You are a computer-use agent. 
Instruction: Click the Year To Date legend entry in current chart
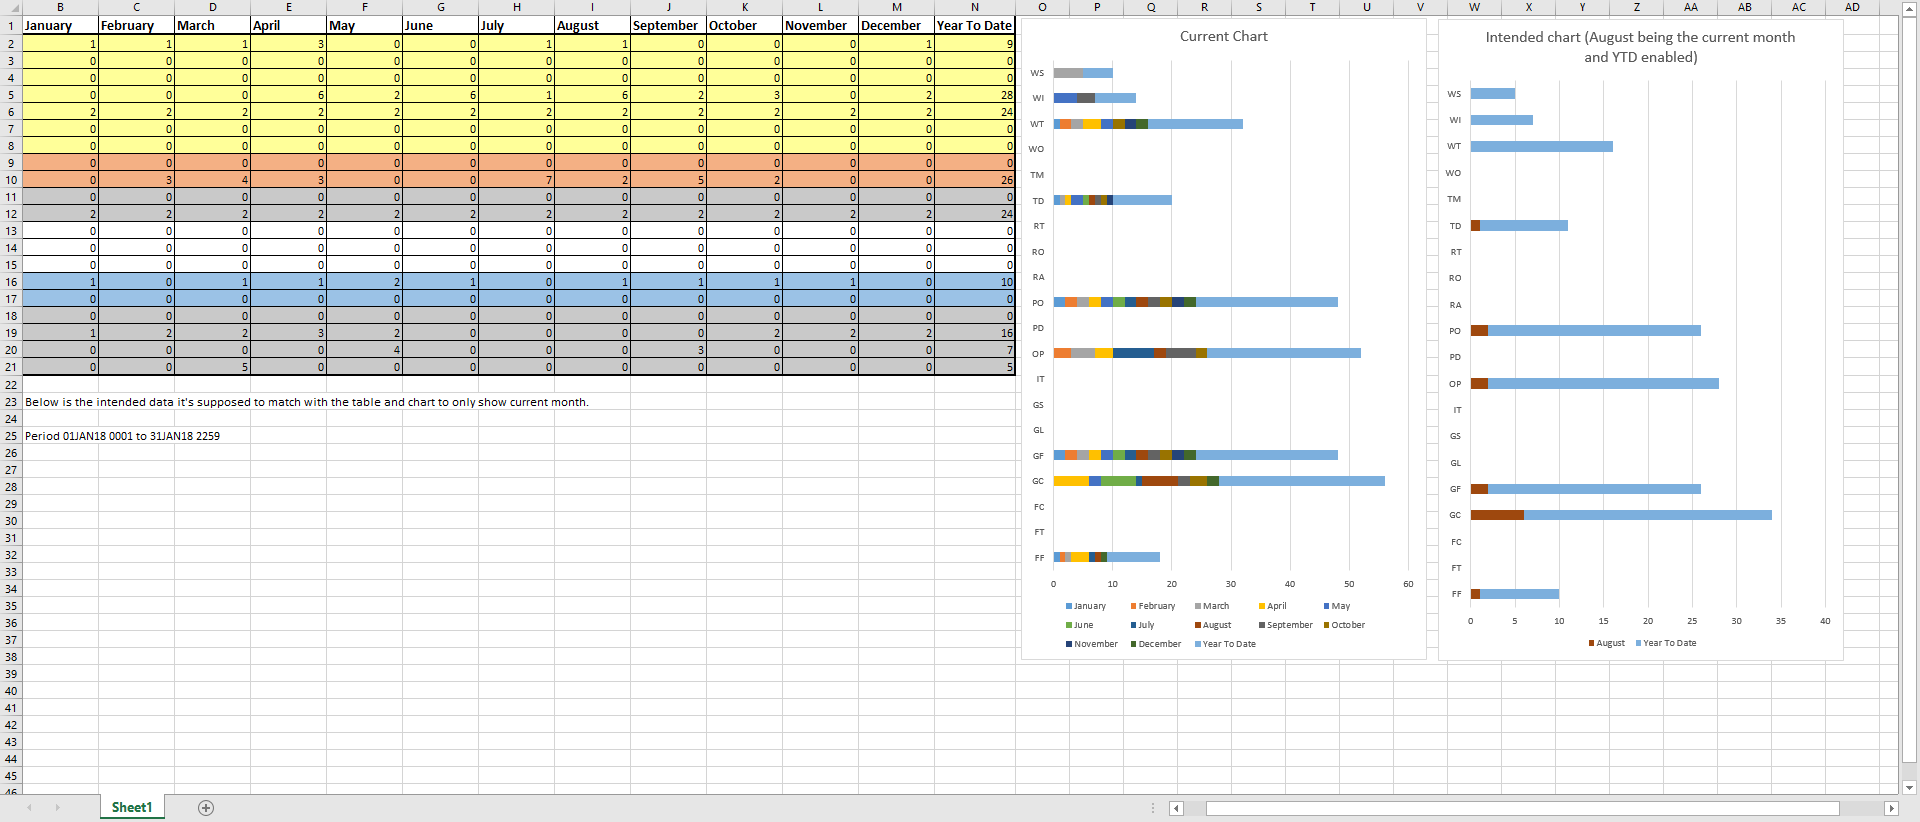click(x=1225, y=644)
